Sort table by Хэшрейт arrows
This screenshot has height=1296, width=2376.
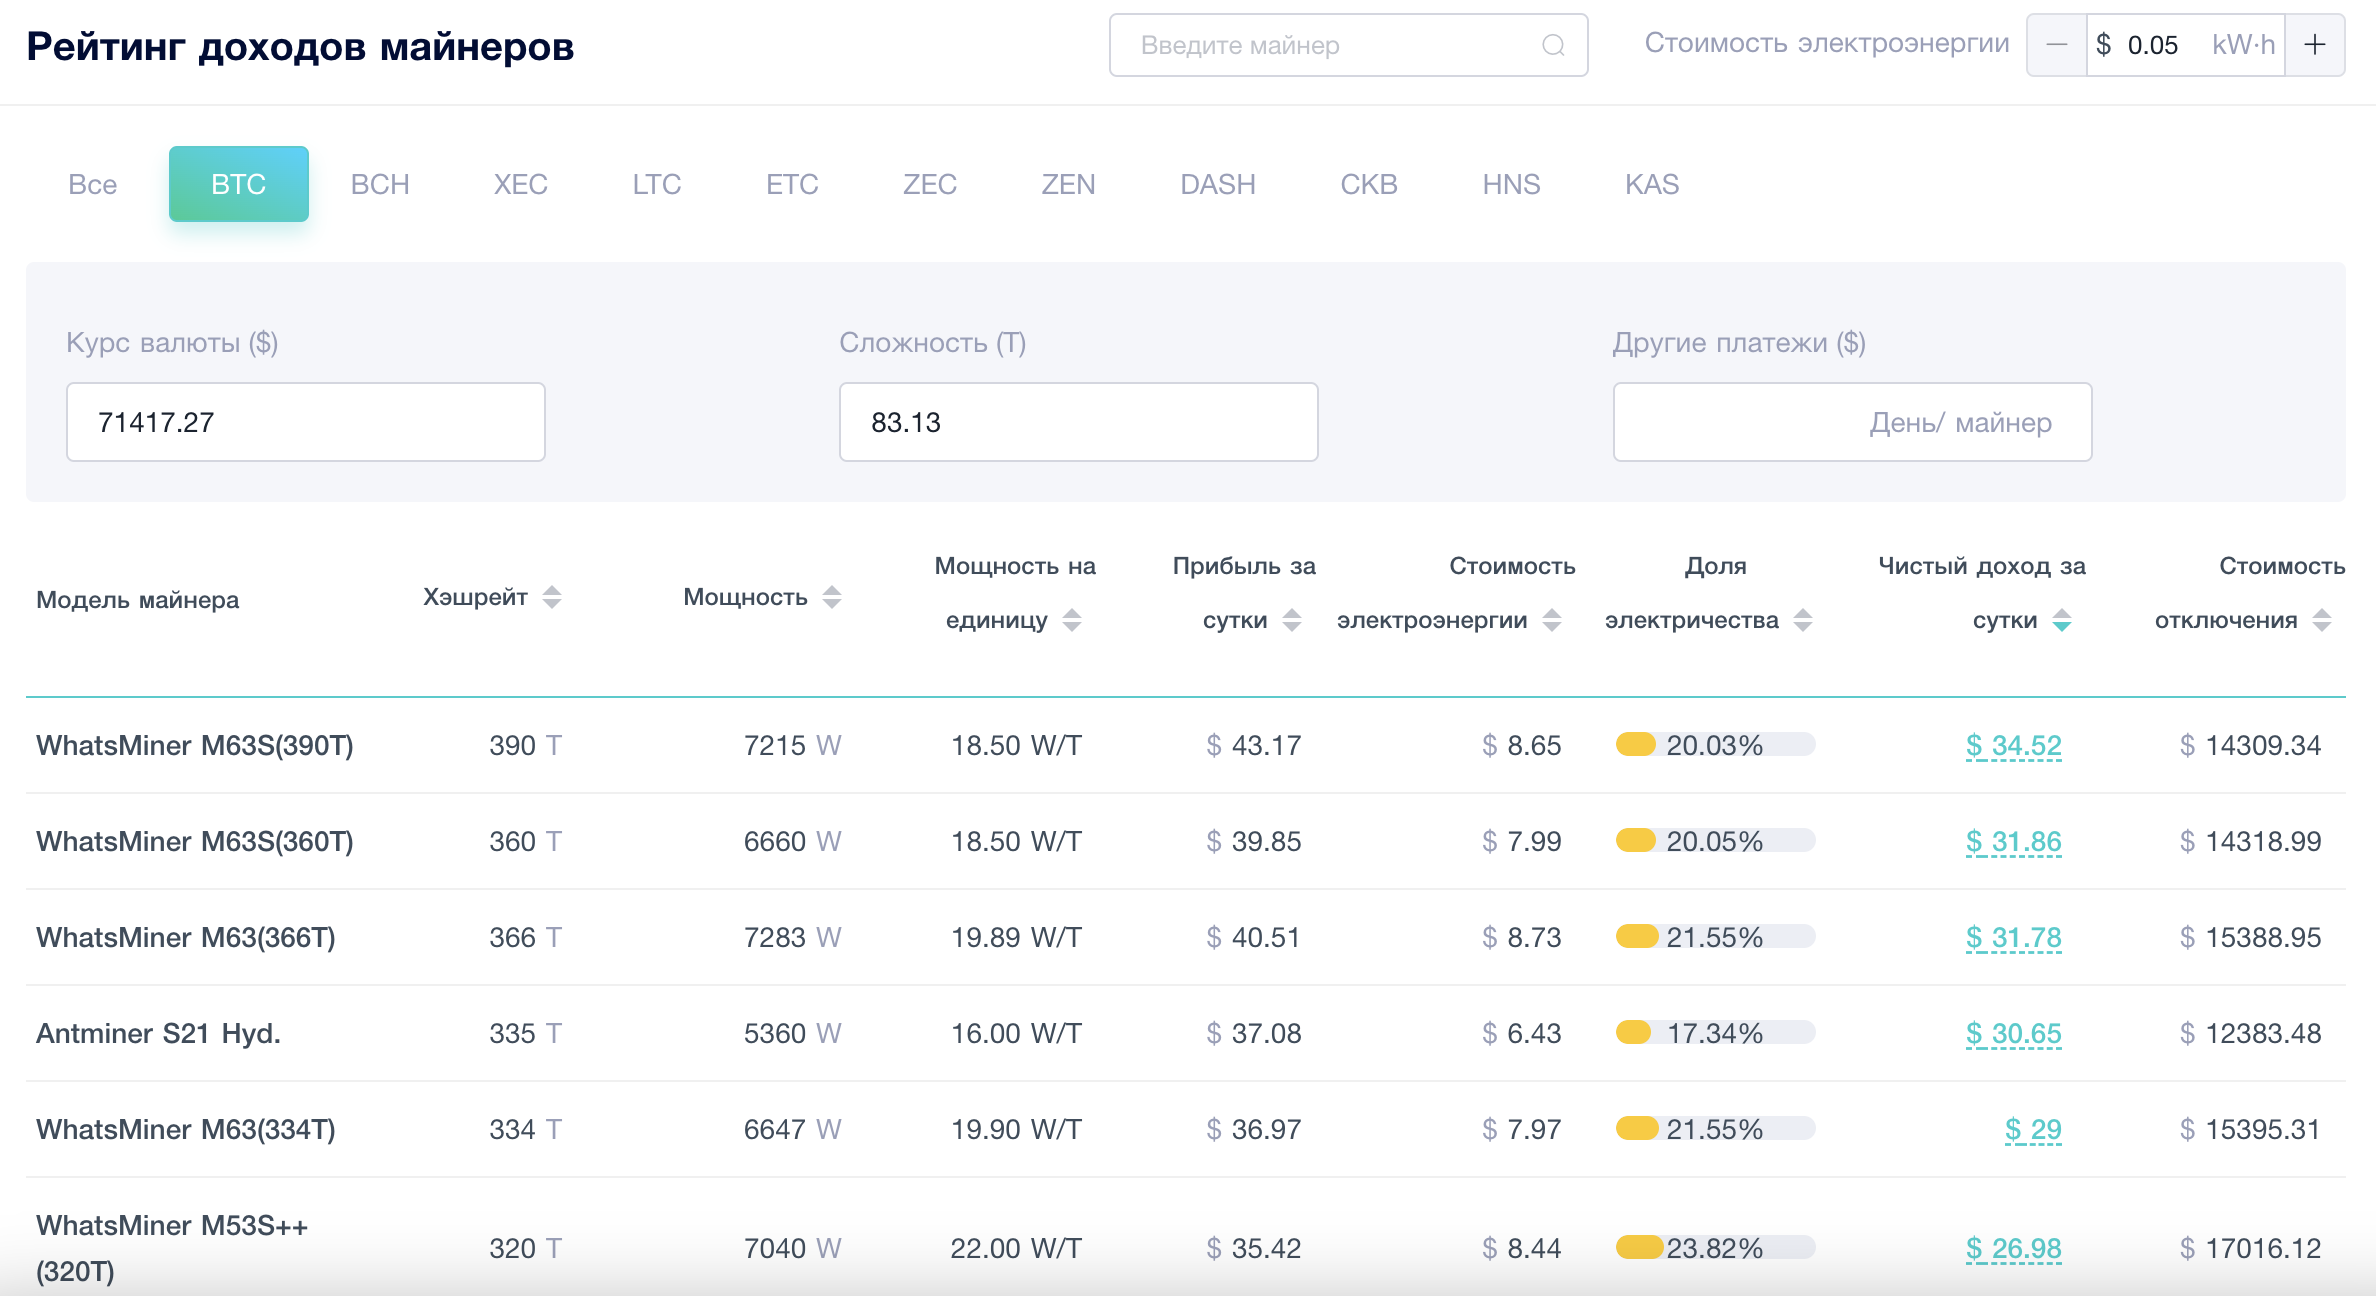[552, 597]
